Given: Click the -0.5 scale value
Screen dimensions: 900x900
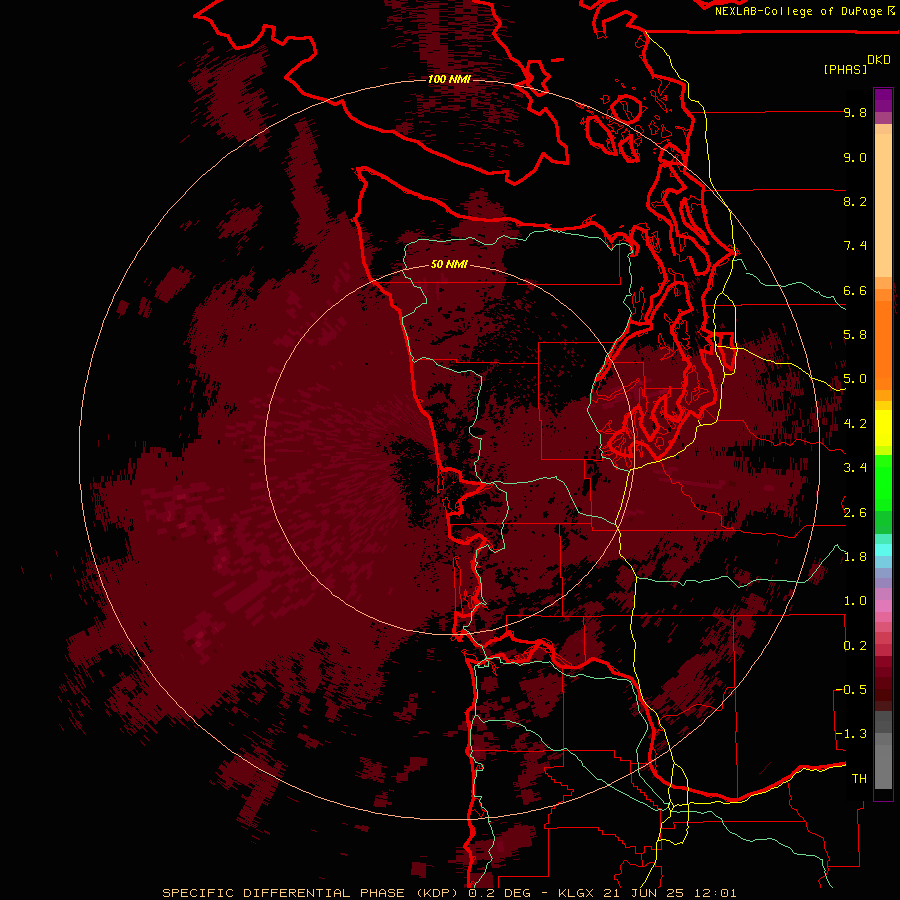Looking at the screenshot, I should 851,690.
